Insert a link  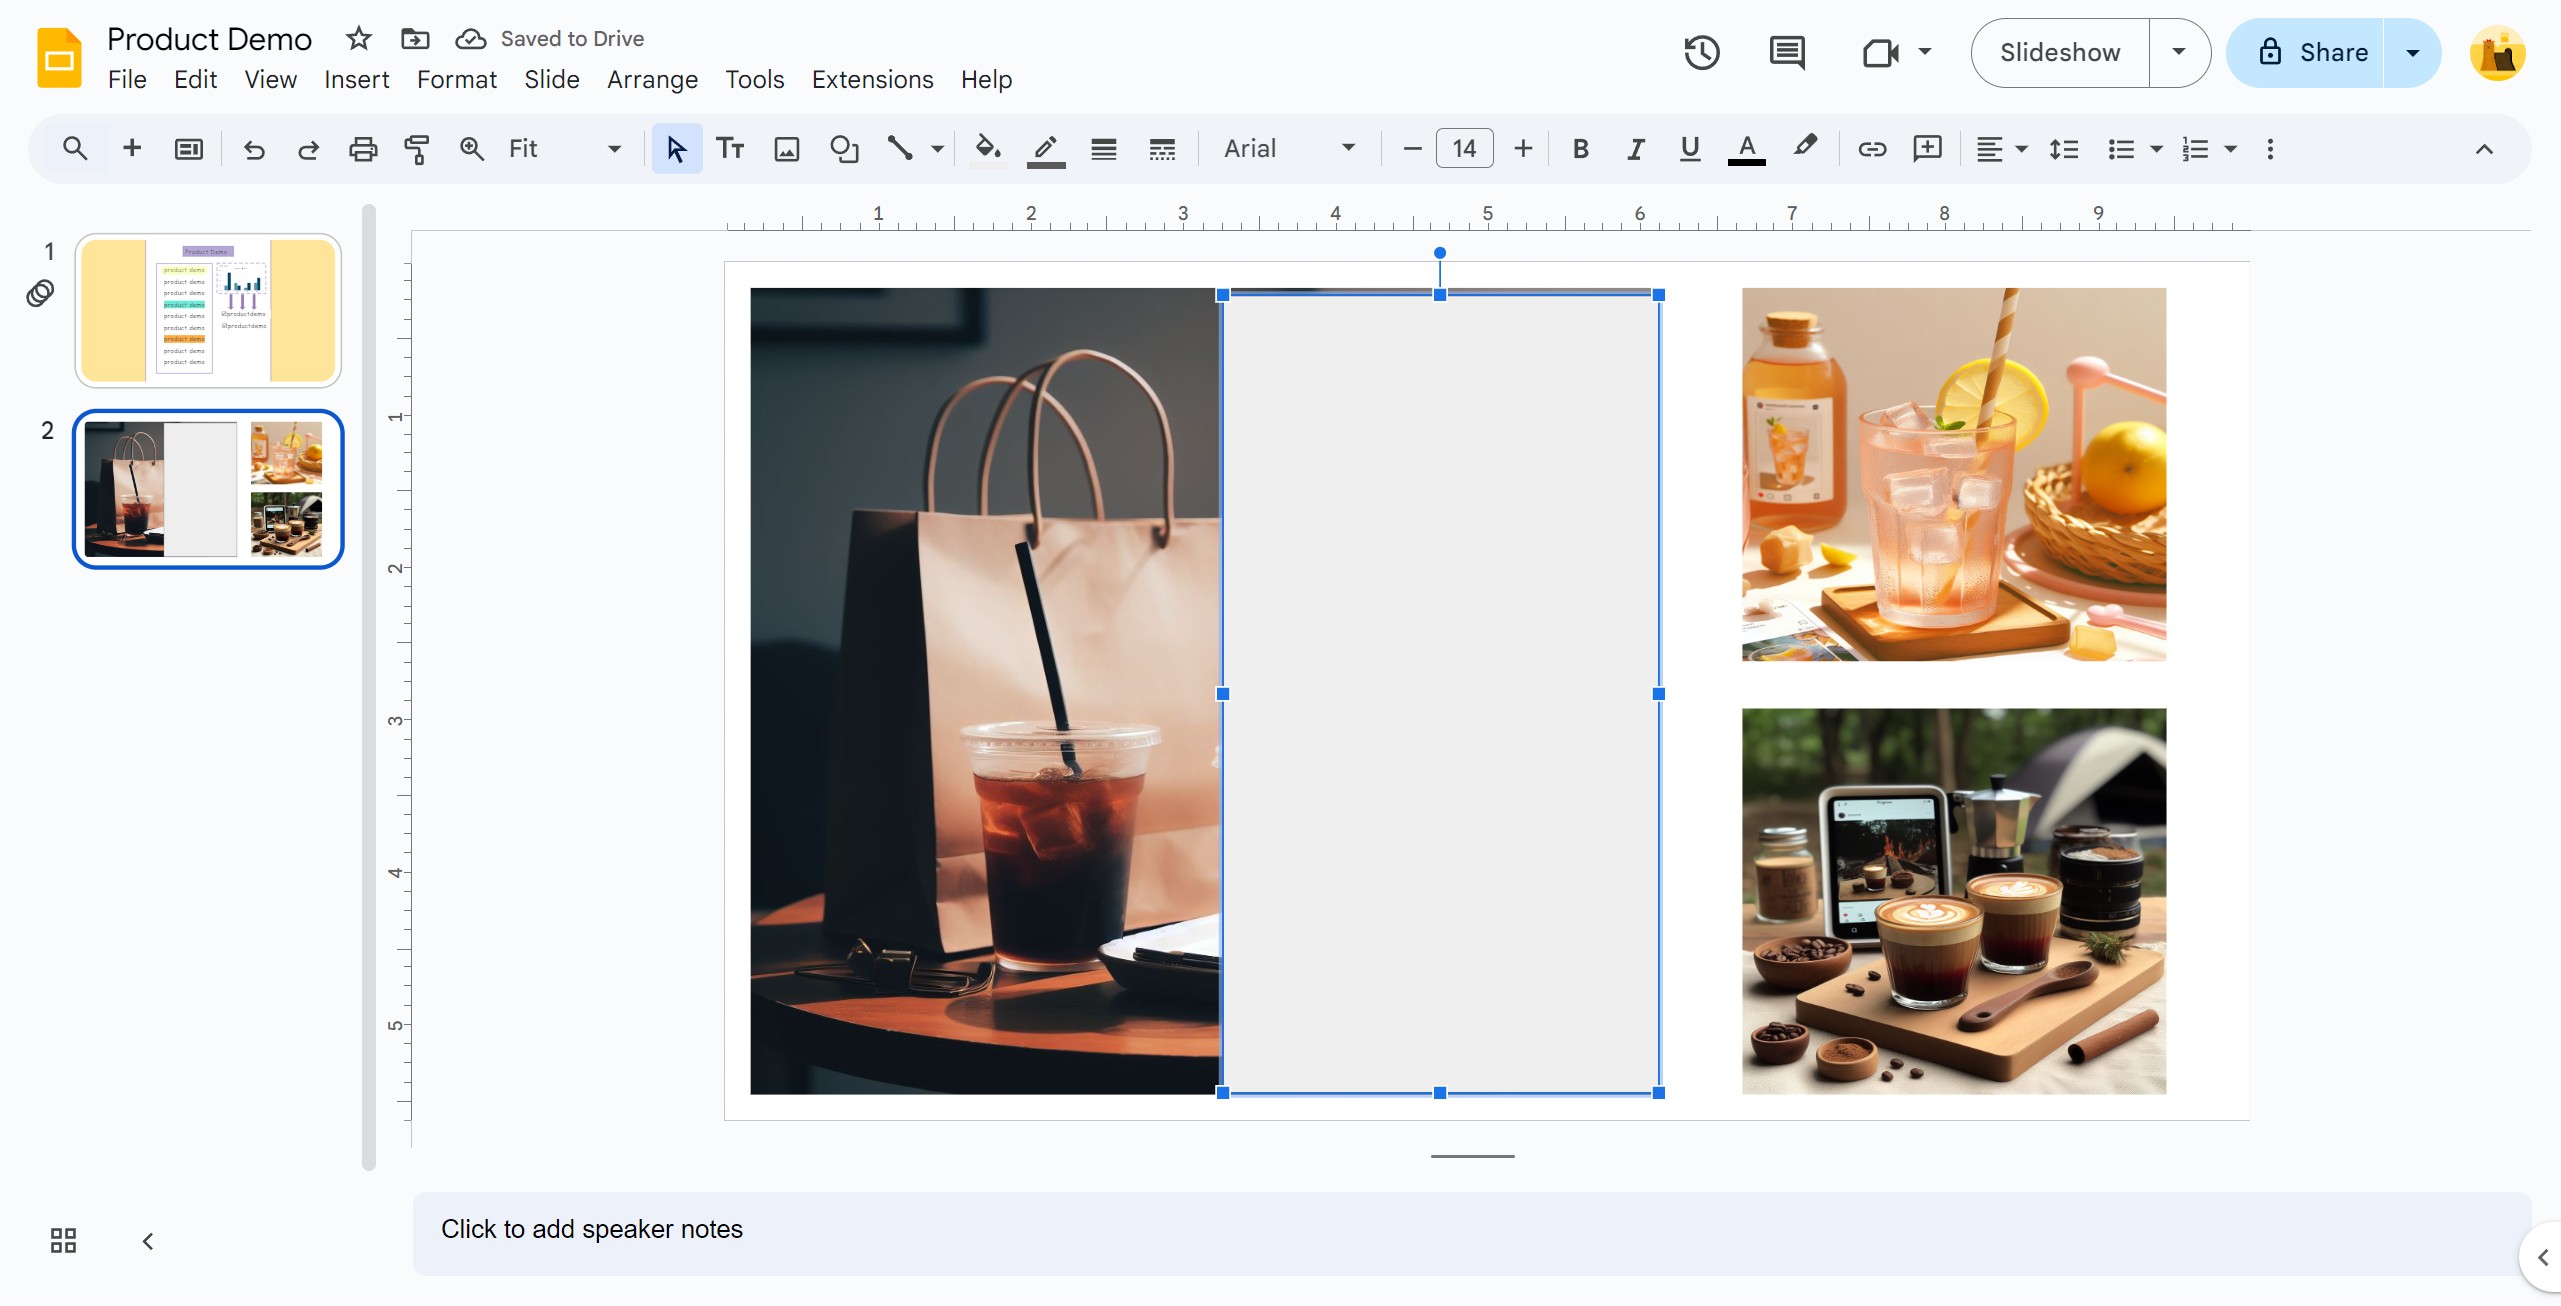pyautogui.click(x=1872, y=149)
